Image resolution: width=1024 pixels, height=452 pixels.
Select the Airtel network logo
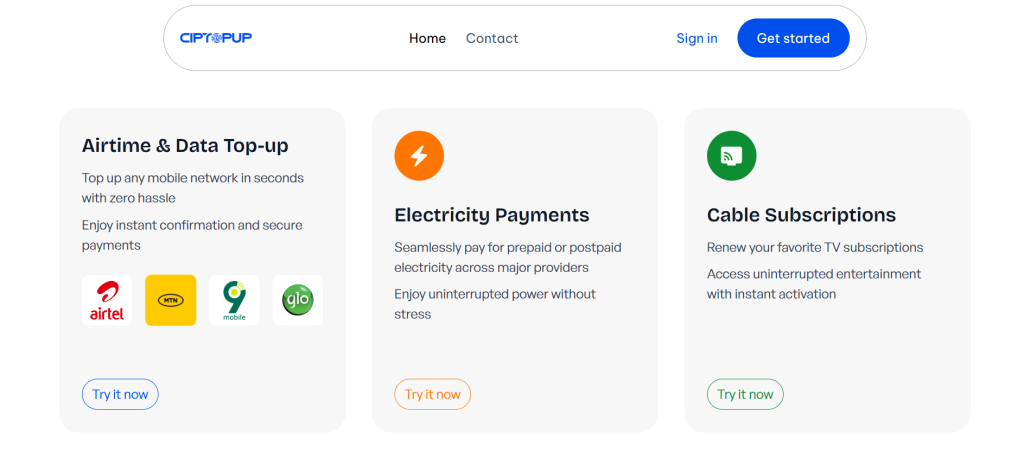[x=107, y=300]
